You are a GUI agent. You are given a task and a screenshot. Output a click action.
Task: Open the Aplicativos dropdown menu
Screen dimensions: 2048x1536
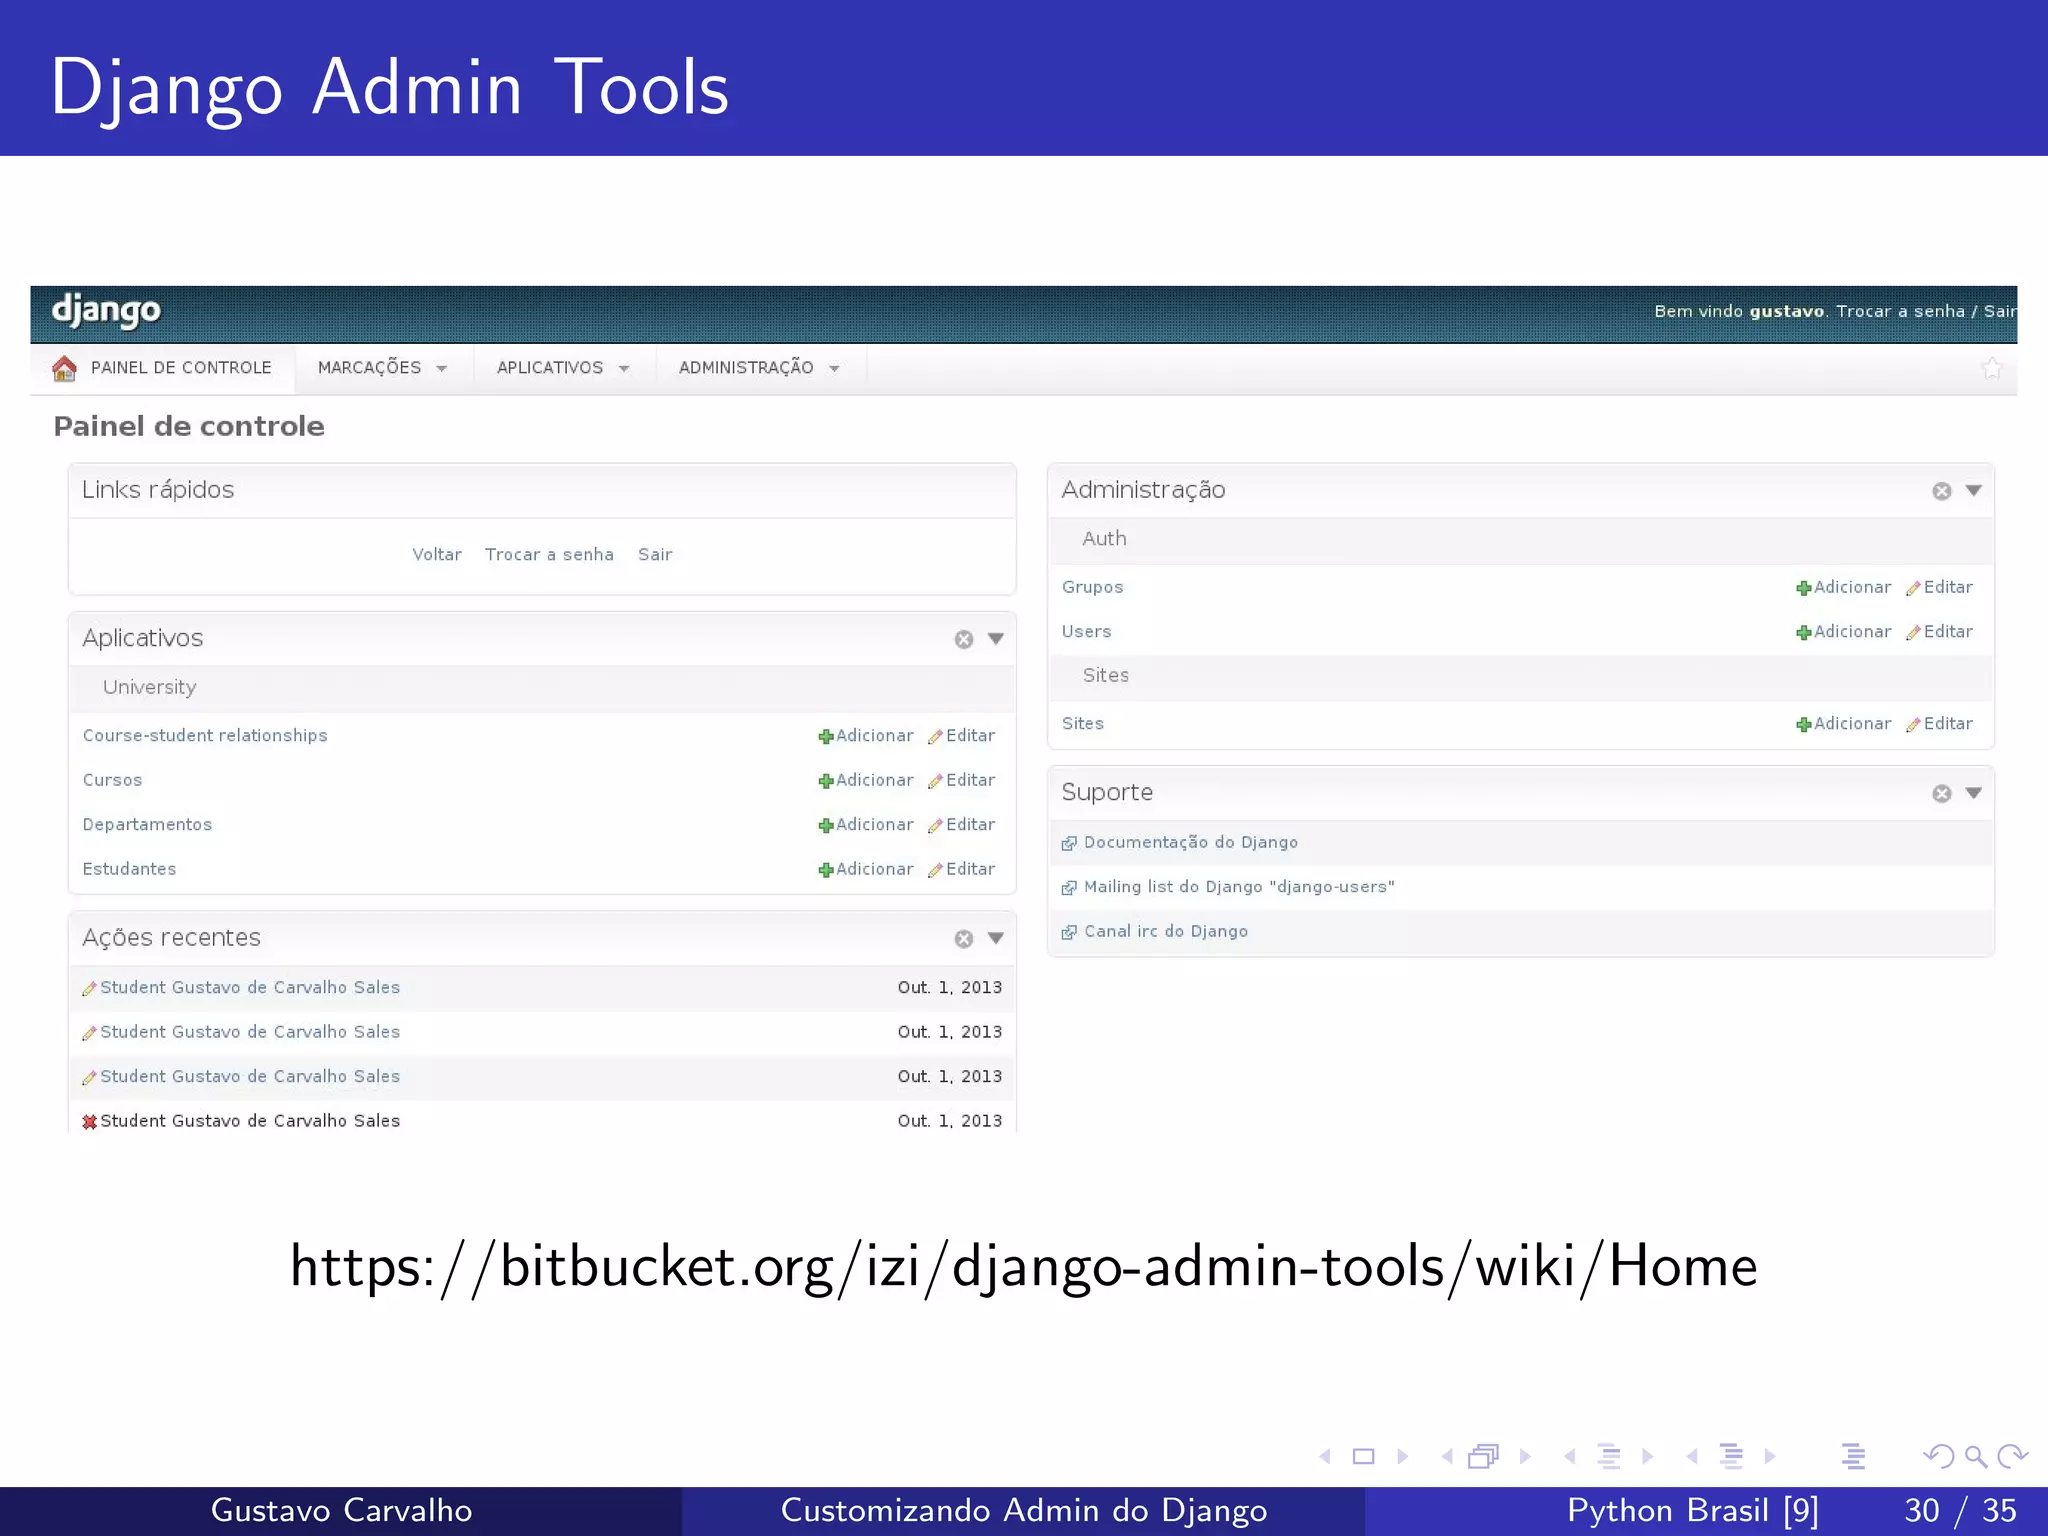tap(564, 368)
